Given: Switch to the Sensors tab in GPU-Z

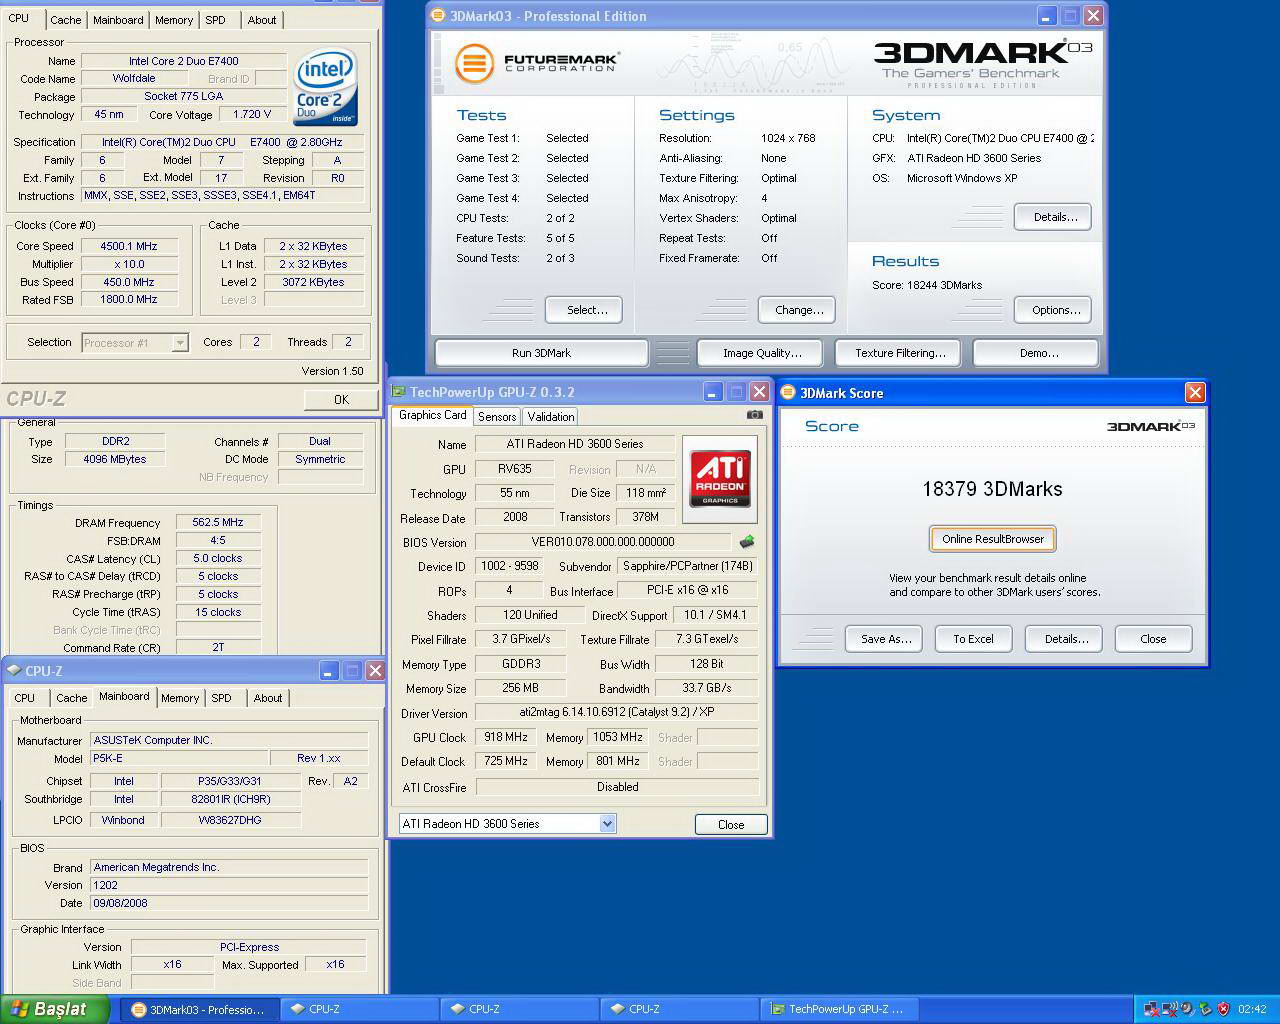Looking at the screenshot, I should (x=497, y=417).
